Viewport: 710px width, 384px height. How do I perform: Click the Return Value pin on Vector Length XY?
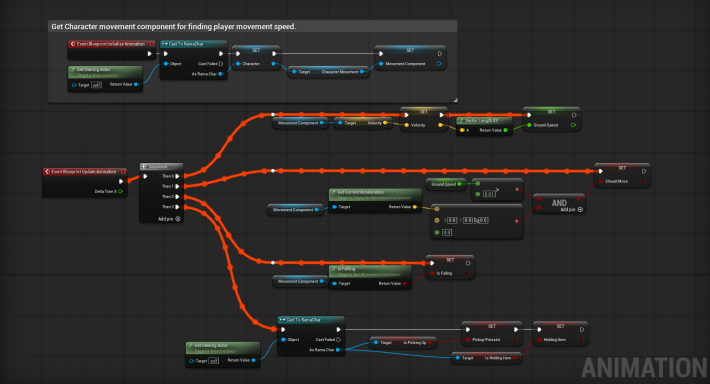(x=505, y=130)
